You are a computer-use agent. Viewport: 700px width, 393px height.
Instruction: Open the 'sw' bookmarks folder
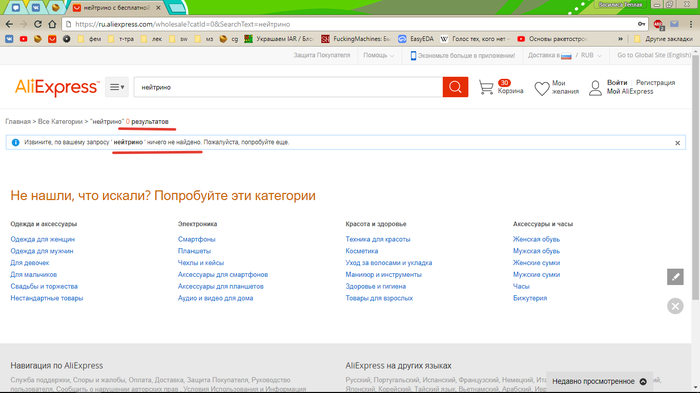(179, 39)
